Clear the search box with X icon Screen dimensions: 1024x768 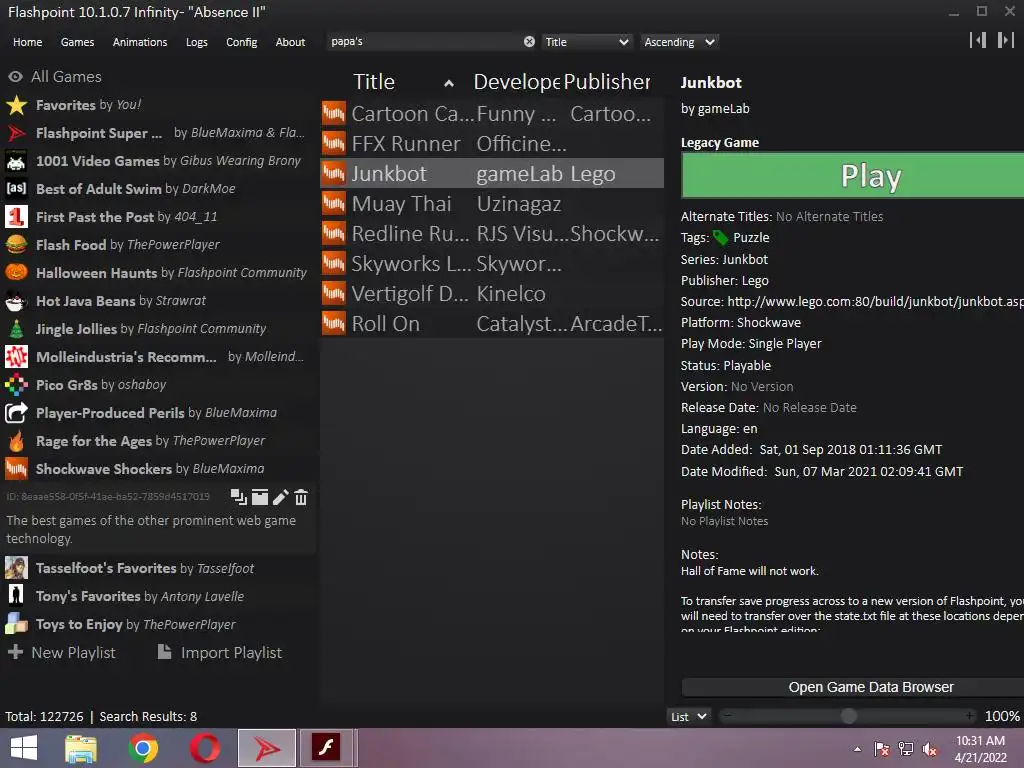click(x=529, y=42)
